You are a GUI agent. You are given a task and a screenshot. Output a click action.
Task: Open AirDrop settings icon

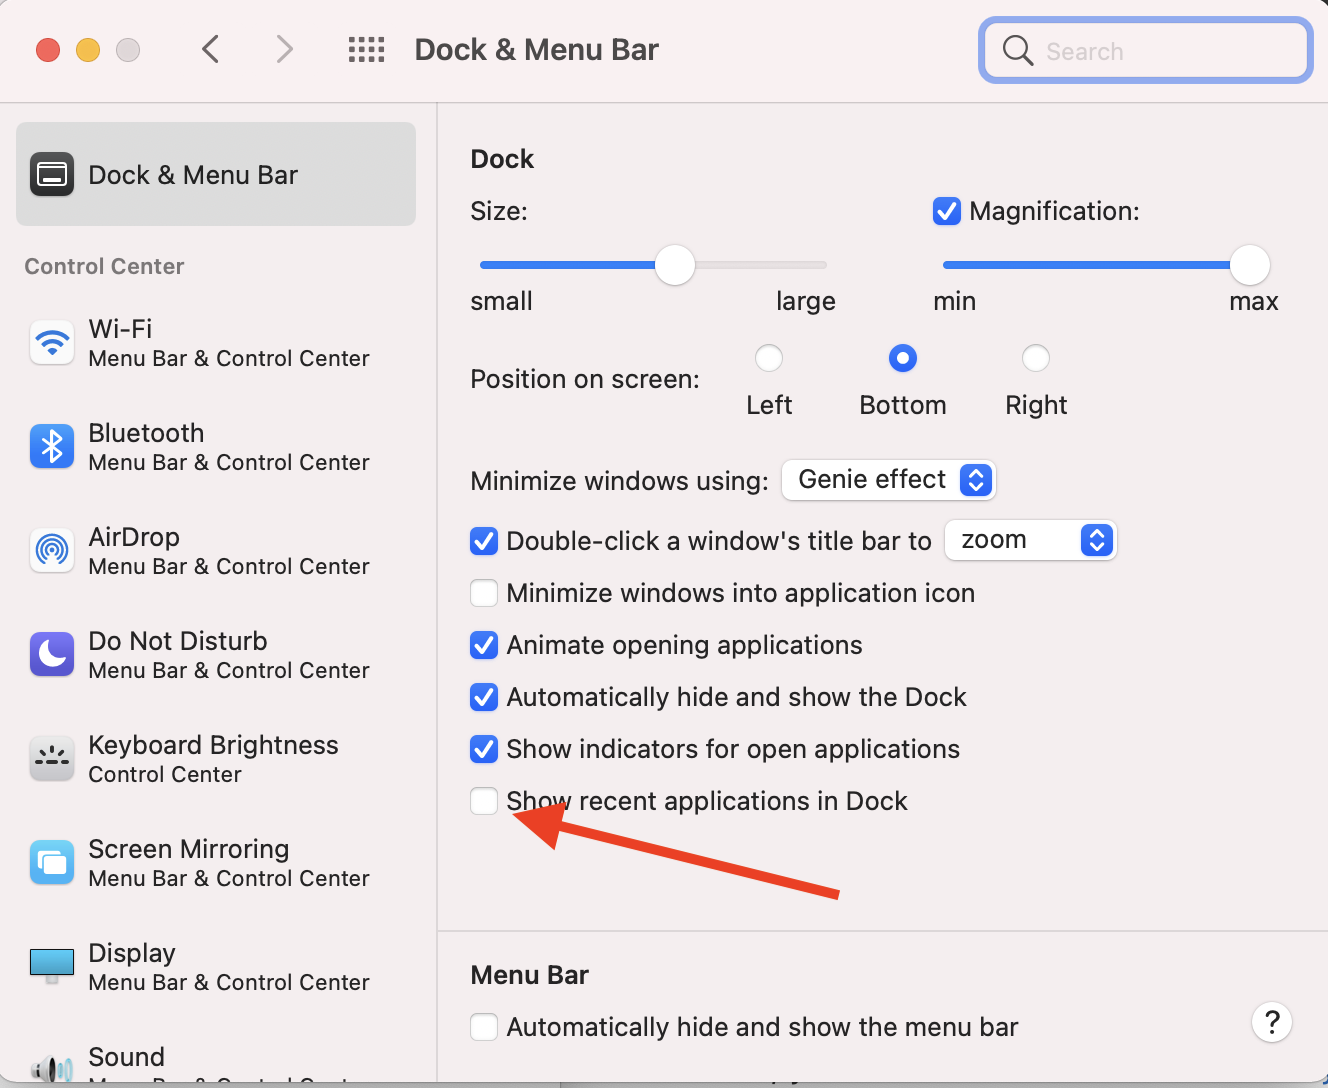click(52, 551)
